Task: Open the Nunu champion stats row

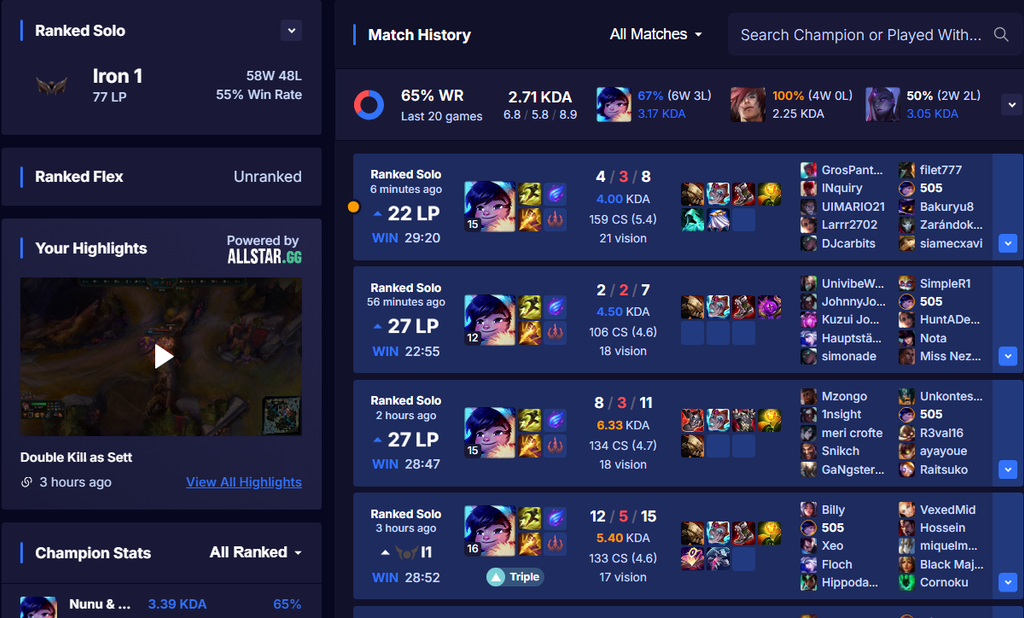Action: coord(161,604)
